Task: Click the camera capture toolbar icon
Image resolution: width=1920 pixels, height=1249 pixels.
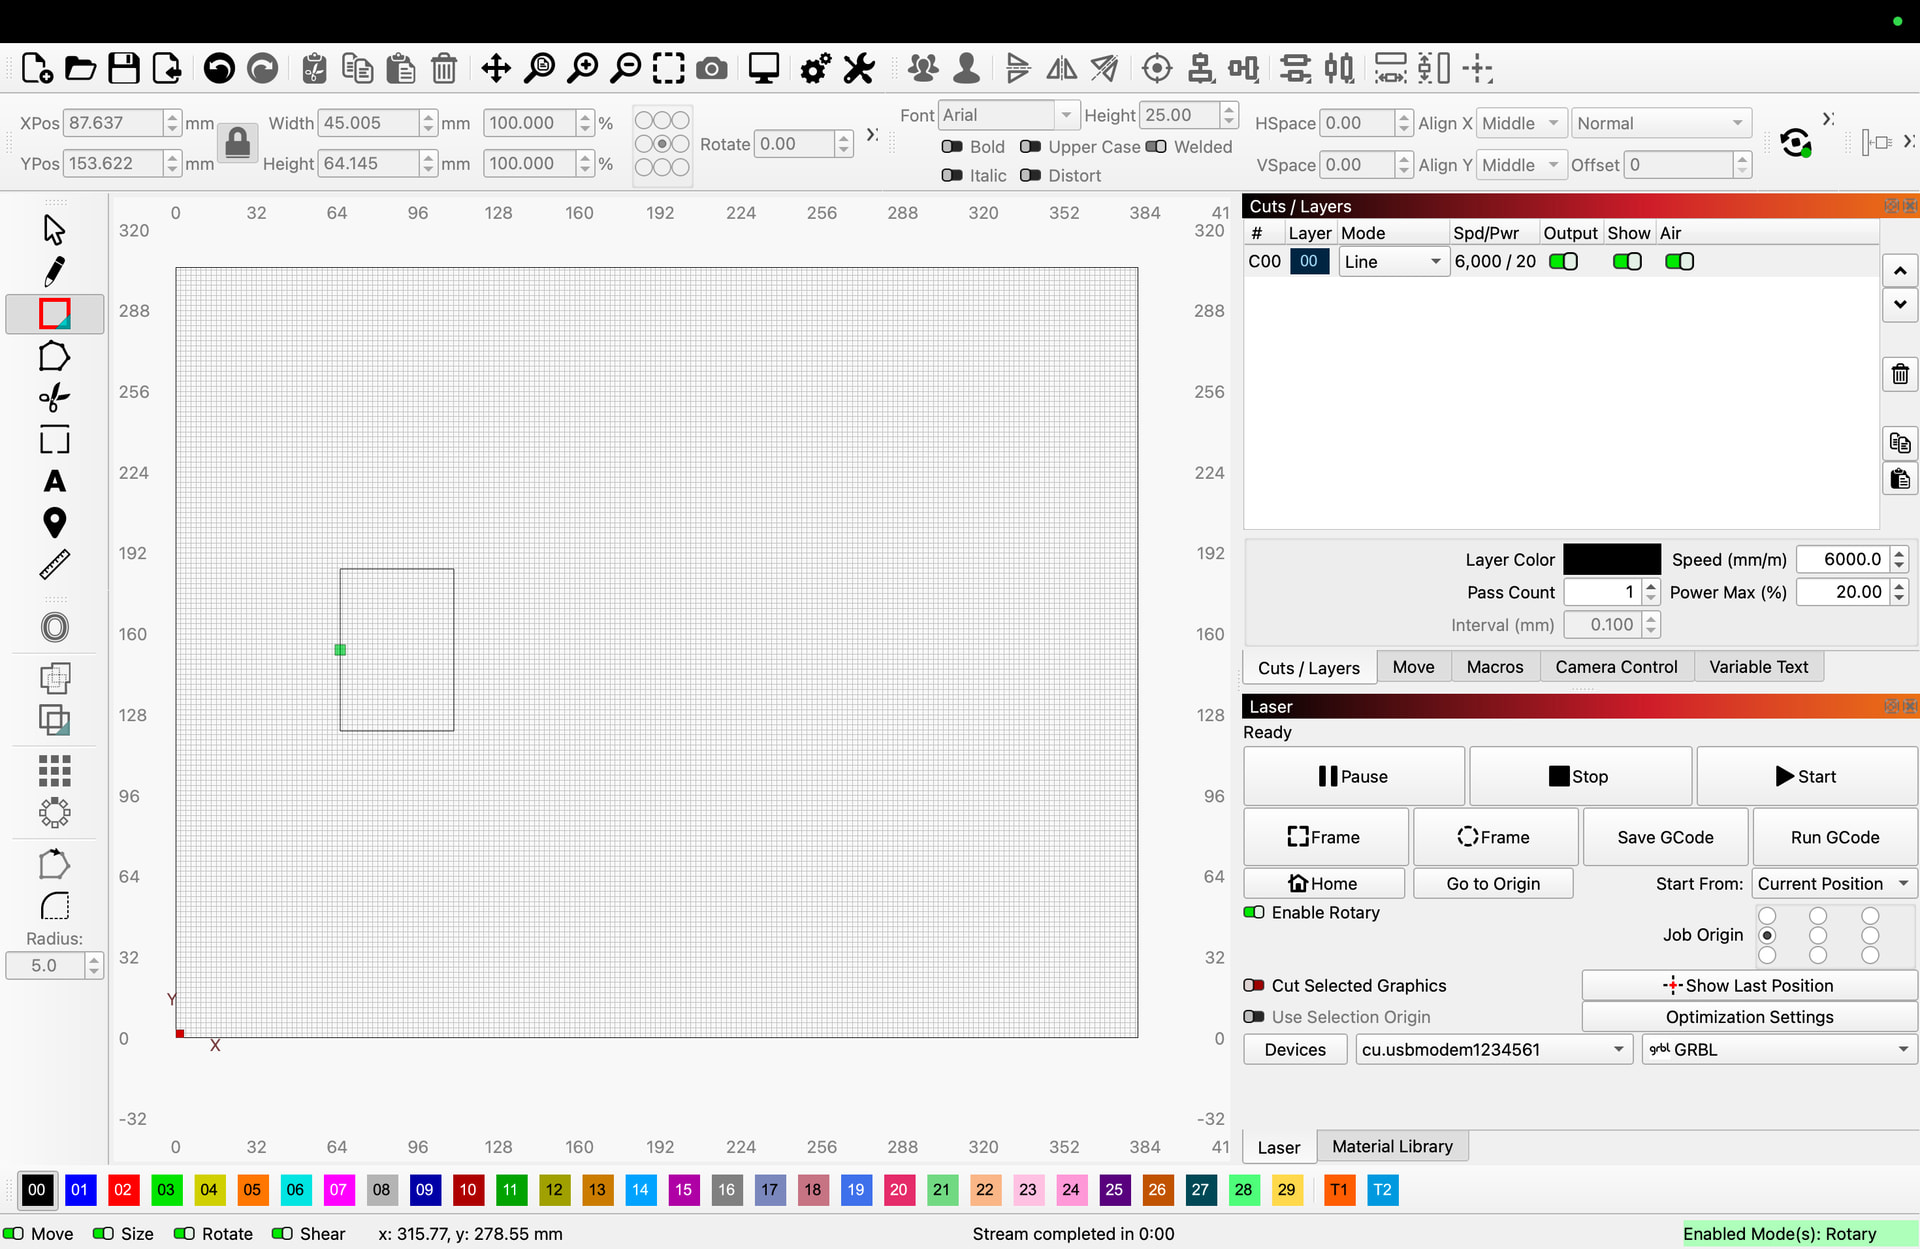Action: click(x=711, y=69)
